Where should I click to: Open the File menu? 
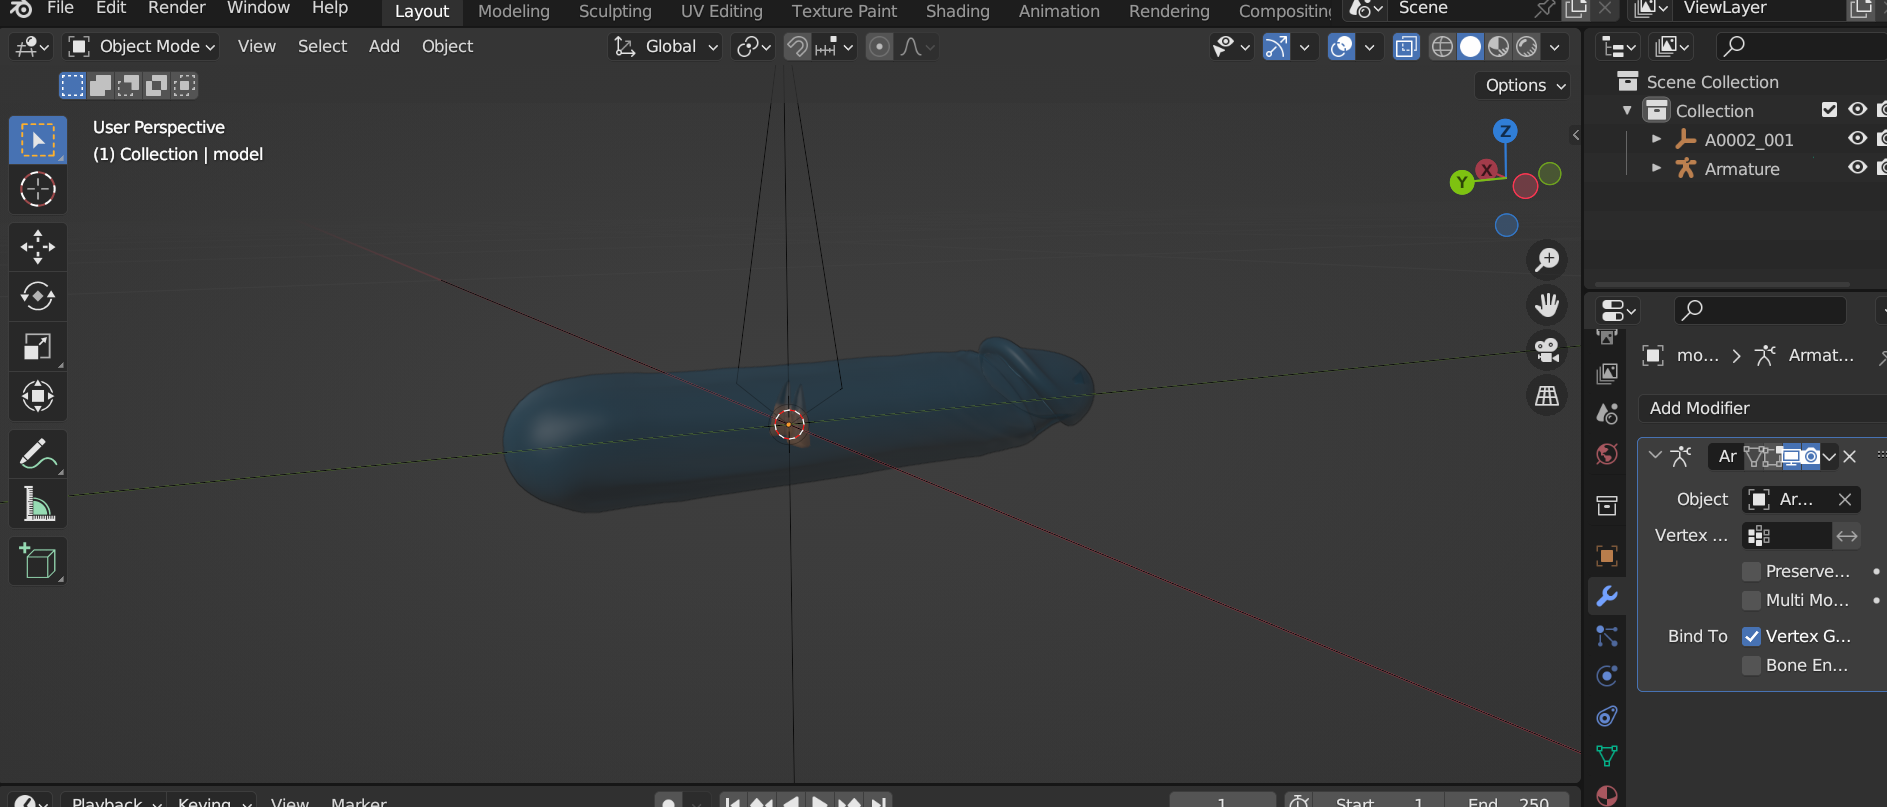pos(60,9)
